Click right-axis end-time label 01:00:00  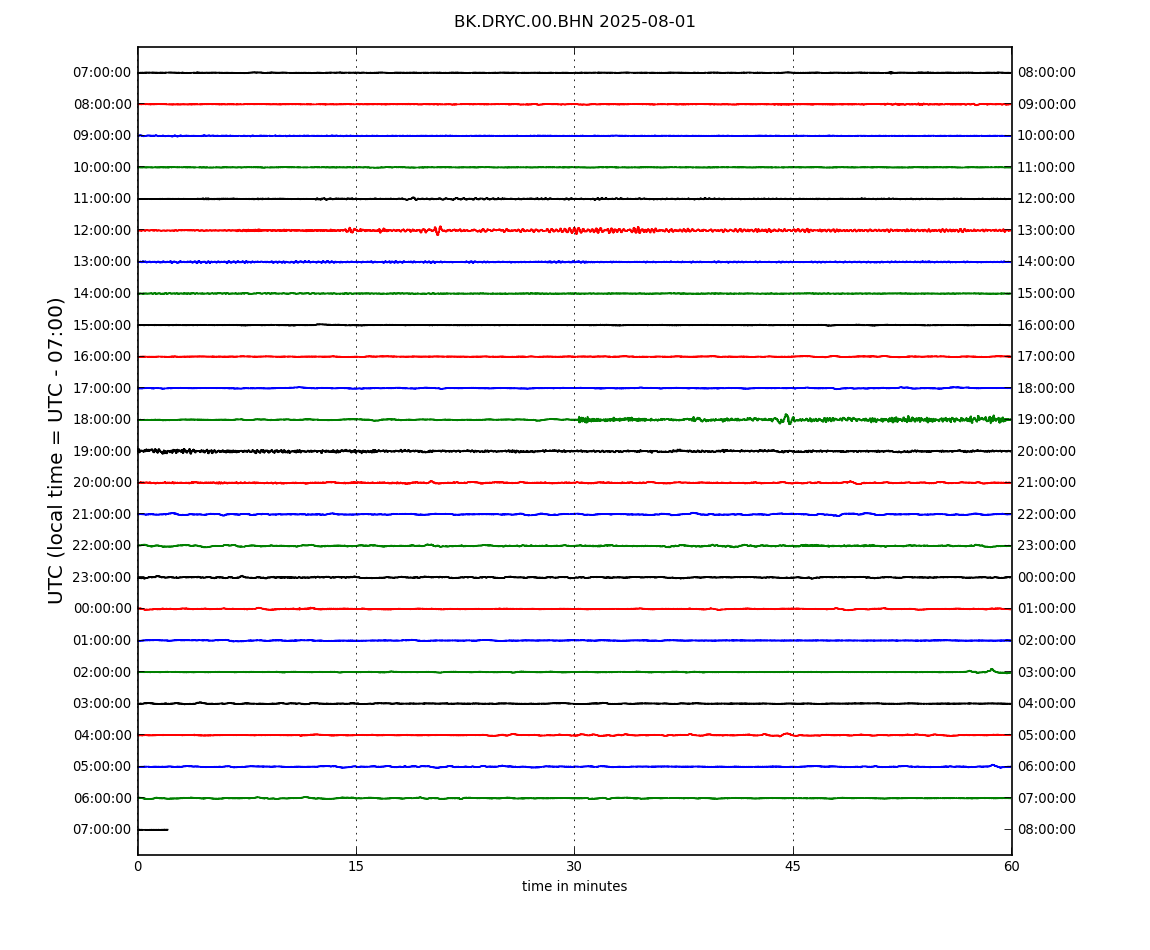tap(1047, 609)
